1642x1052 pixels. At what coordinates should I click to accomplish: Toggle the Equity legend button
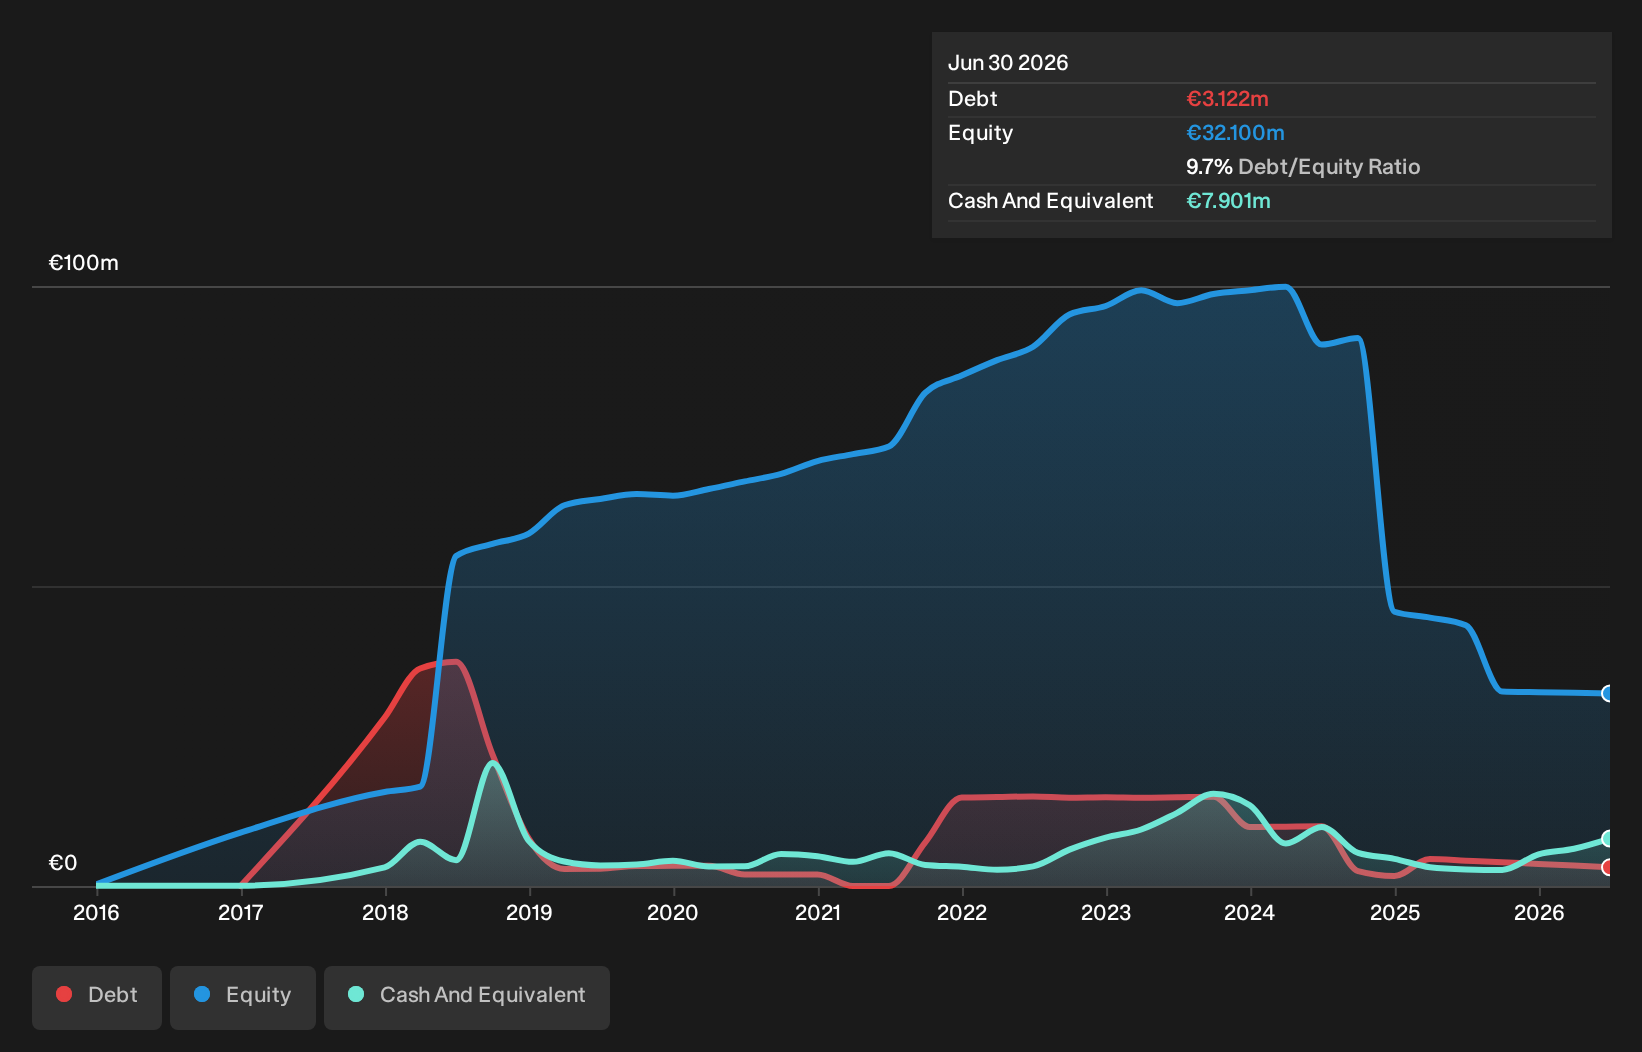243,997
